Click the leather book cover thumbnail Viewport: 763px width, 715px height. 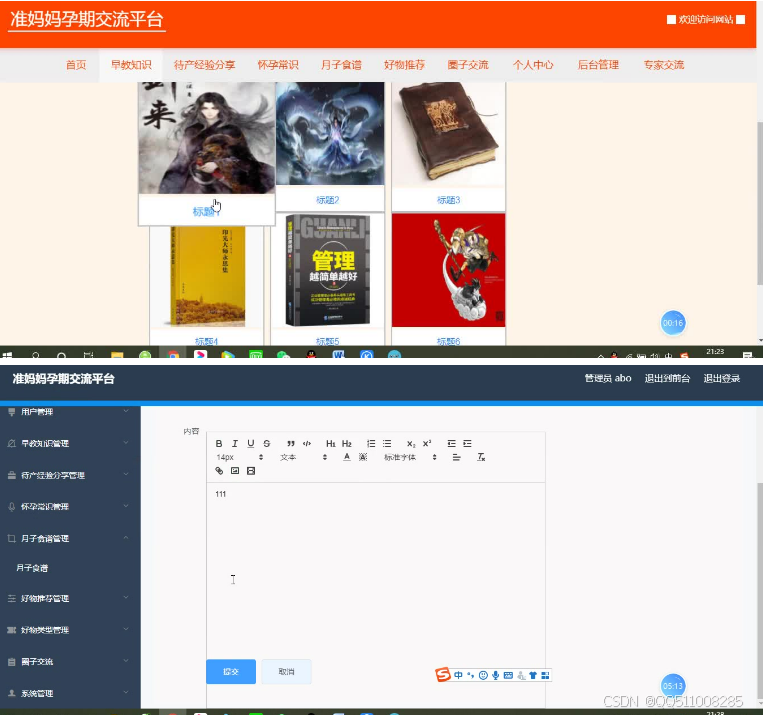point(448,134)
